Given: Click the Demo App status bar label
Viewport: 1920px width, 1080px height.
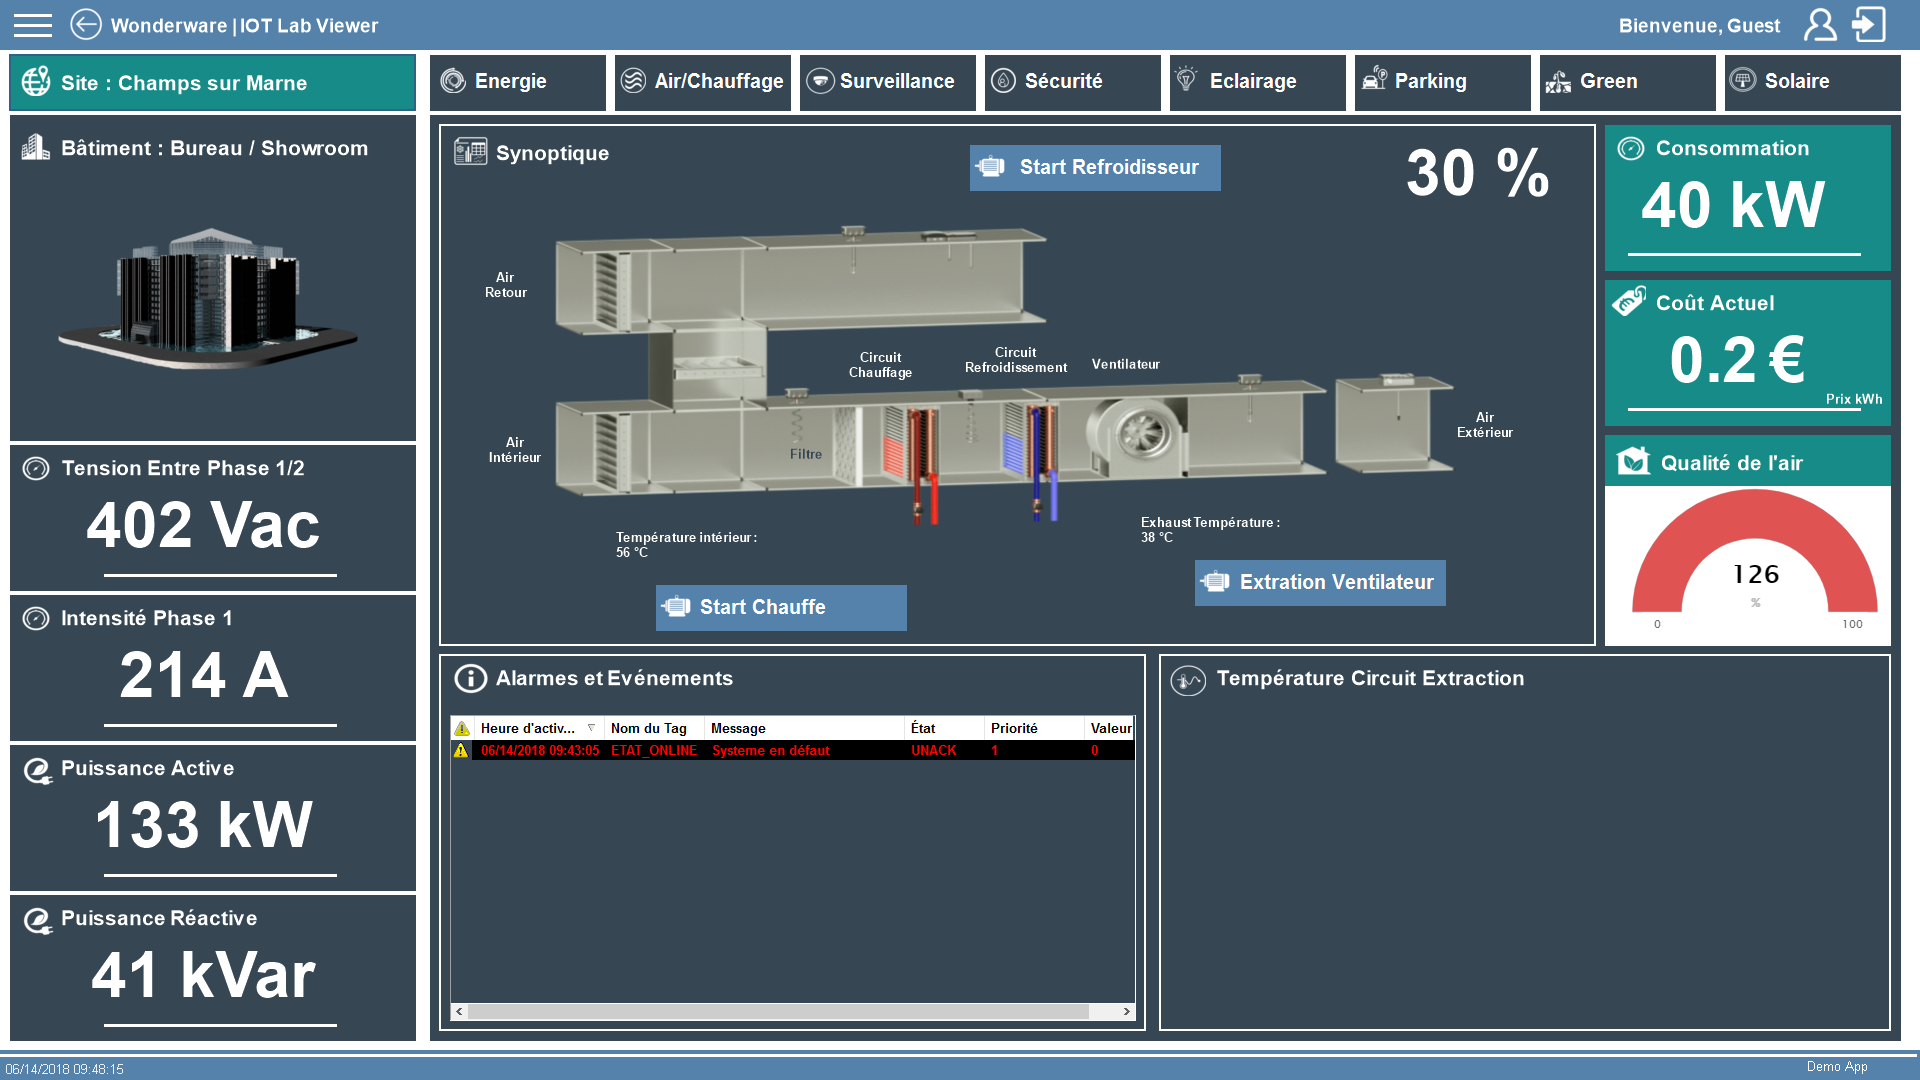Looking at the screenshot, I should (x=1837, y=1067).
